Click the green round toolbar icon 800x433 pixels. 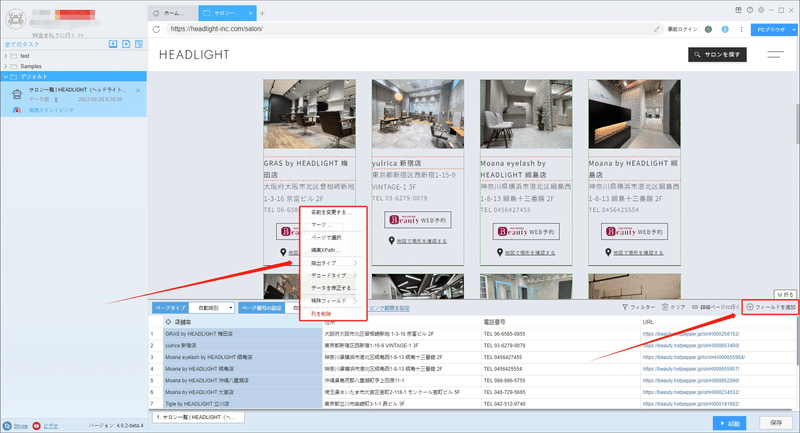[x=708, y=30]
